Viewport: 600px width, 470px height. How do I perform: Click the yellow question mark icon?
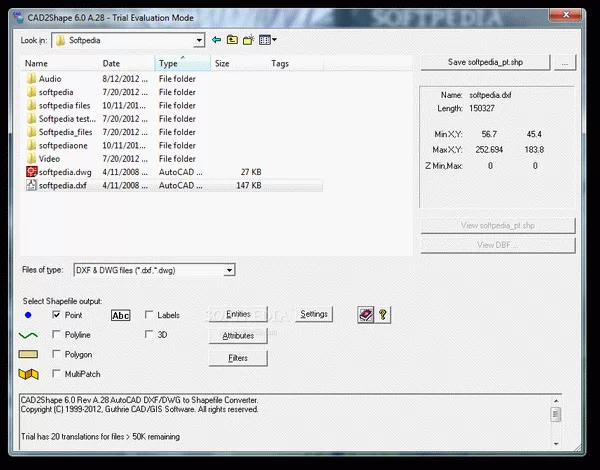pyautogui.click(x=383, y=314)
